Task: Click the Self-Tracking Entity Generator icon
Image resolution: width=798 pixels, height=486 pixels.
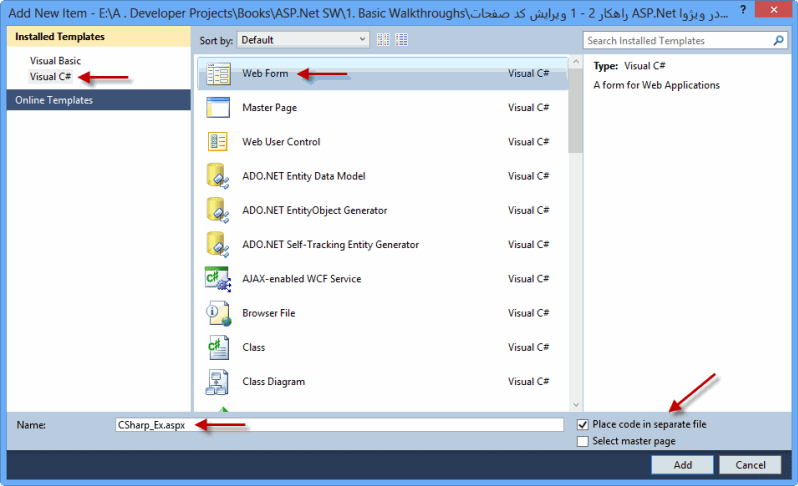Action: 218,244
